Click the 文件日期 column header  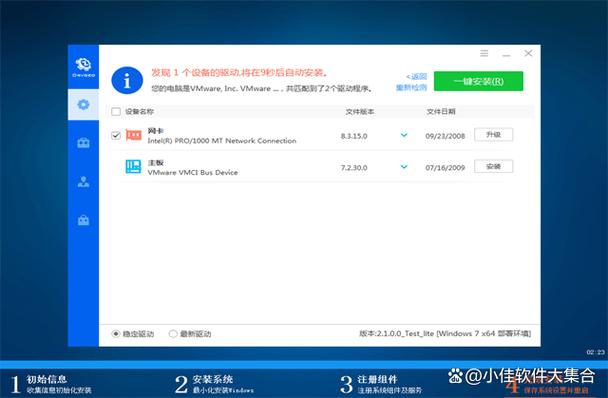441,112
